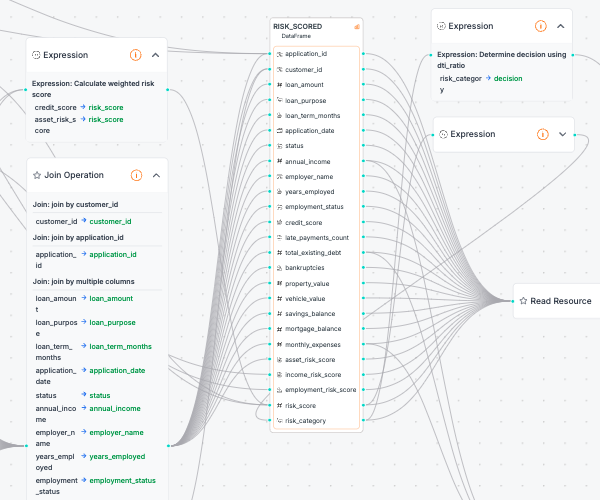This screenshot has width=600, height=500.
Task: Click the Expression icon on the weighted risk score node
Action: click(x=36, y=55)
